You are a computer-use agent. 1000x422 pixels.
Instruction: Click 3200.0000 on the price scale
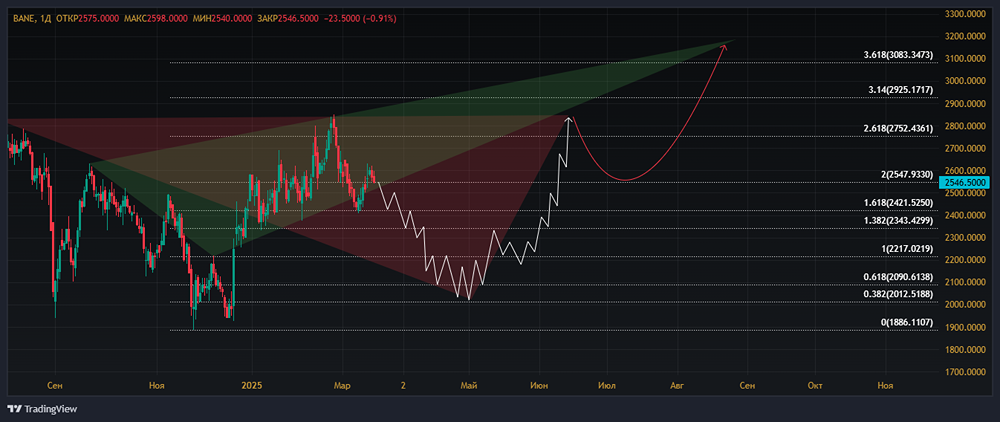(x=965, y=36)
